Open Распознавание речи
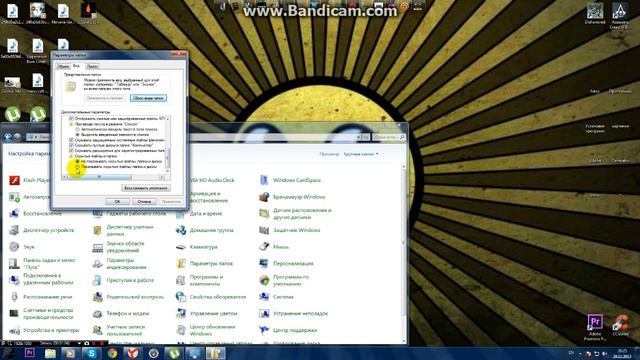This screenshot has height=360, width=640. pos(40,297)
